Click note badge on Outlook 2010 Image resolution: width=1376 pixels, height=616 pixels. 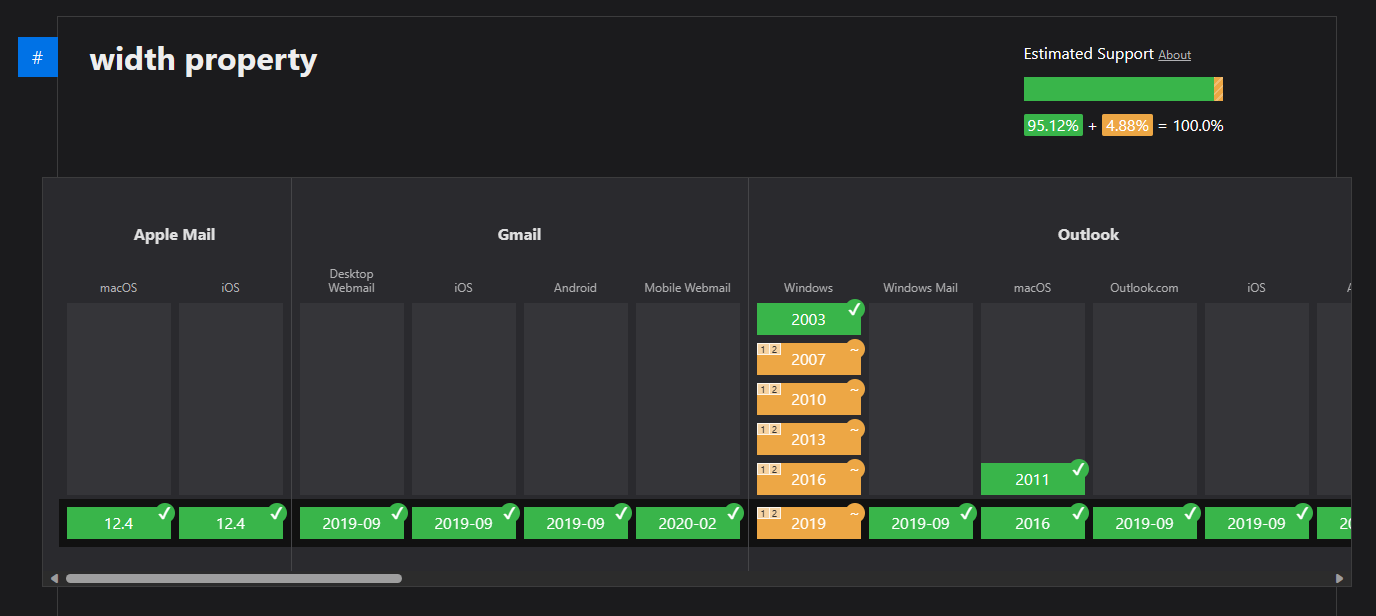click(x=769, y=389)
